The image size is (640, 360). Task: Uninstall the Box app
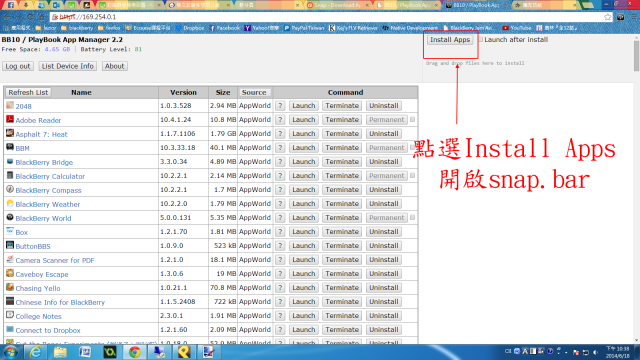[x=384, y=231]
